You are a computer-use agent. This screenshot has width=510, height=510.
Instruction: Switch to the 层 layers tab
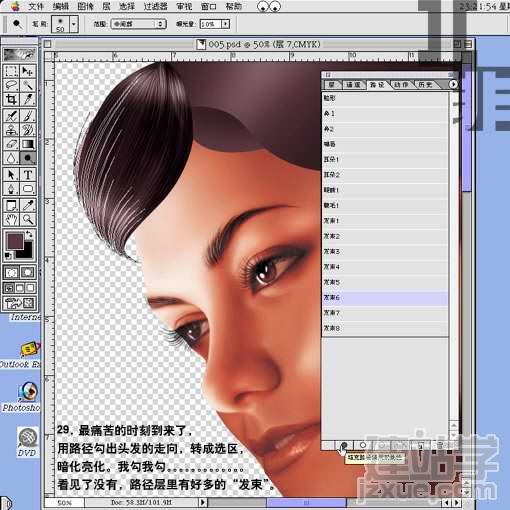332,85
